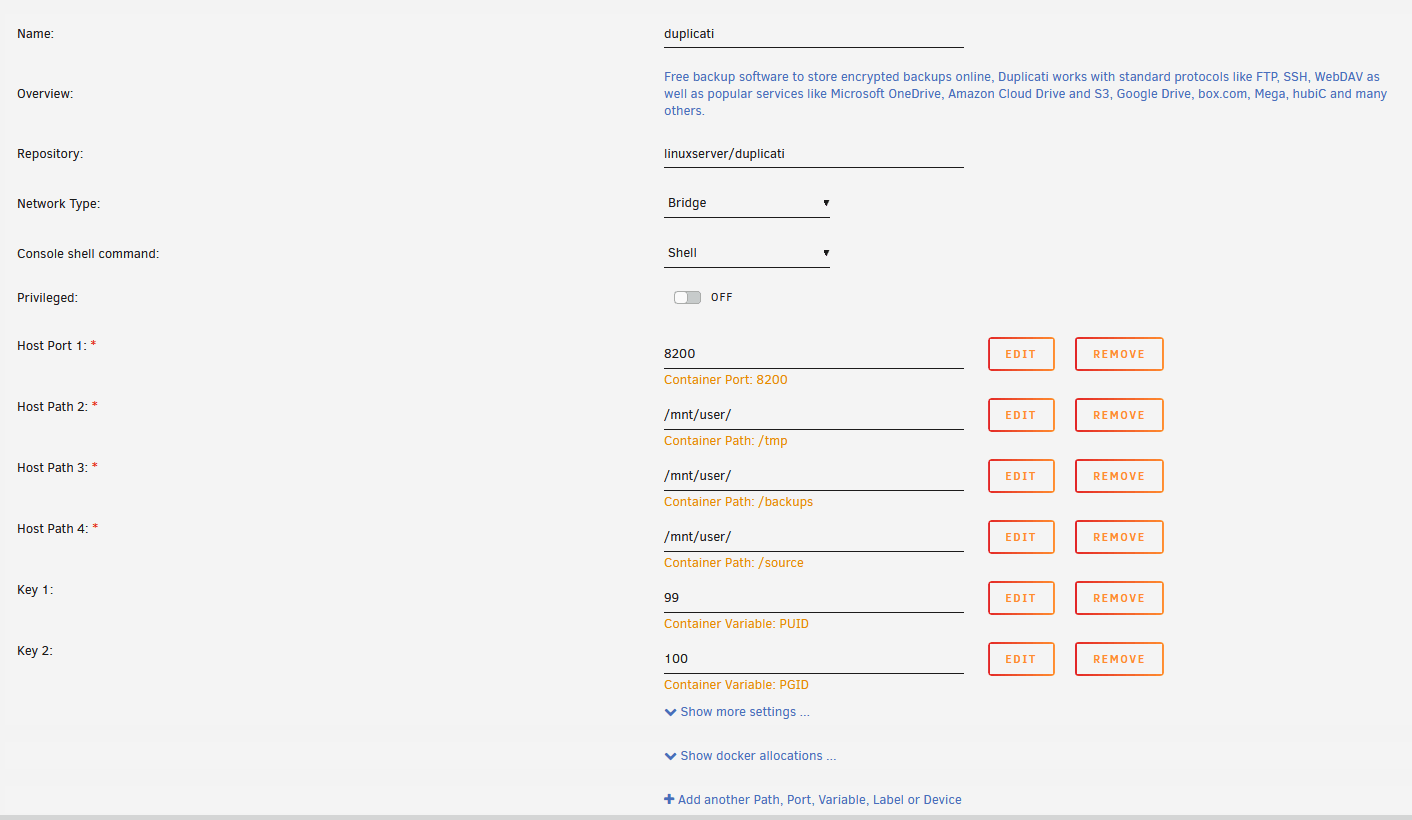Remove Key 1 PUID variable
Viewport: 1412px width, 820px height.
coord(1119,598)
